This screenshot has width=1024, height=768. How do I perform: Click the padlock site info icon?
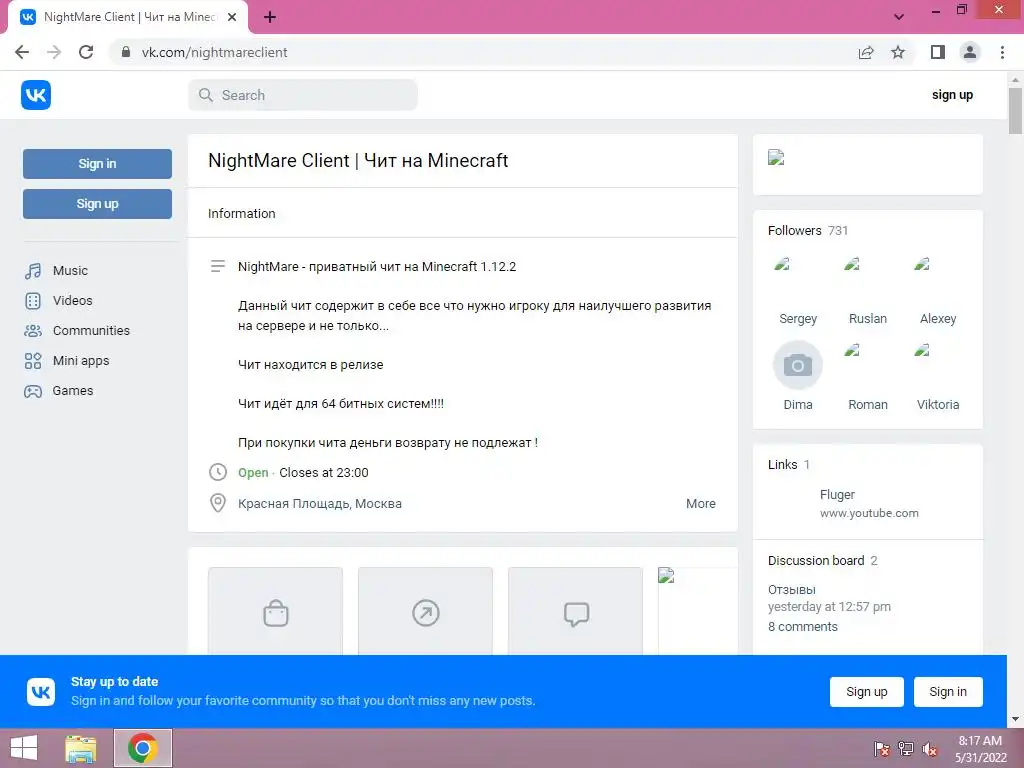pos(126,52)
